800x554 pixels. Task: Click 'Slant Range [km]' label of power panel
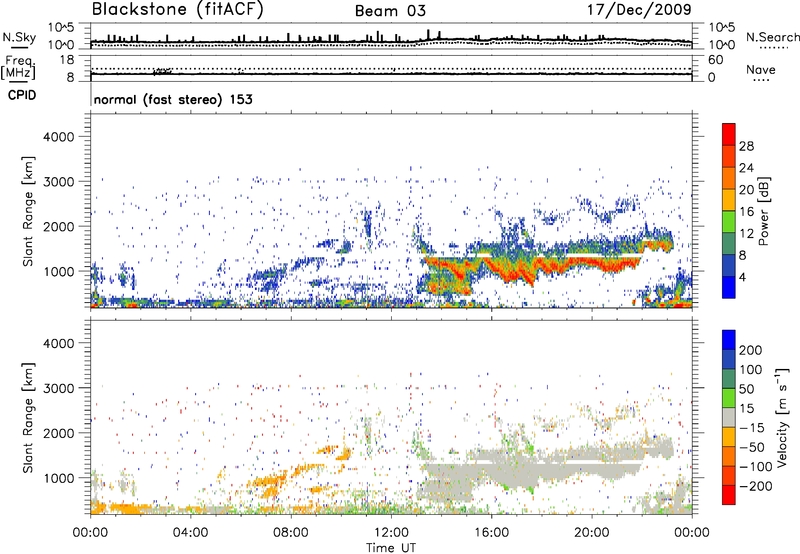click(28, 211)
